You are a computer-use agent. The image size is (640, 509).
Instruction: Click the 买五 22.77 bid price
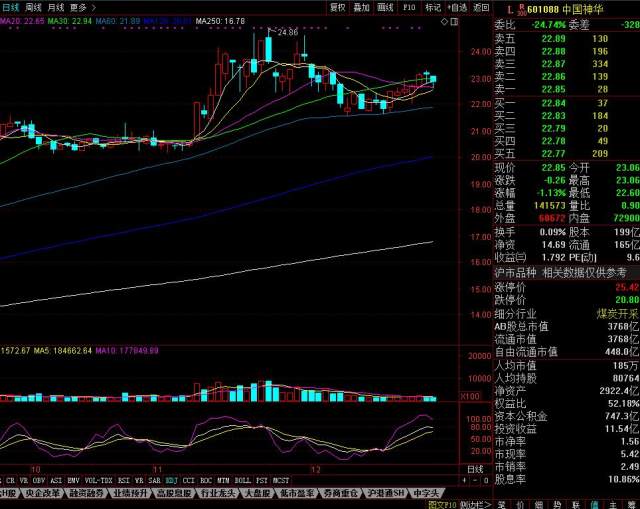click(553, 153)
